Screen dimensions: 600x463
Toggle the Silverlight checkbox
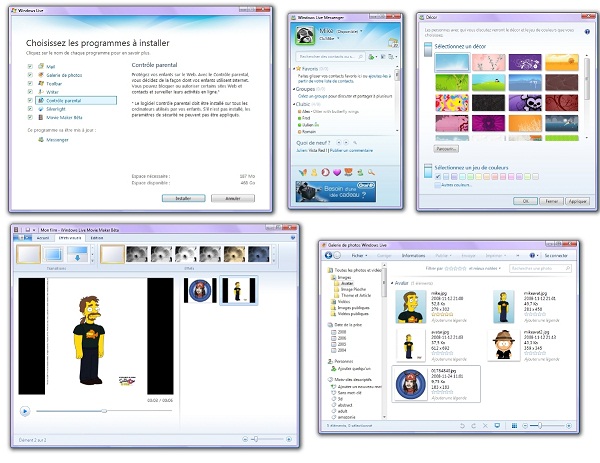[30, 109]
